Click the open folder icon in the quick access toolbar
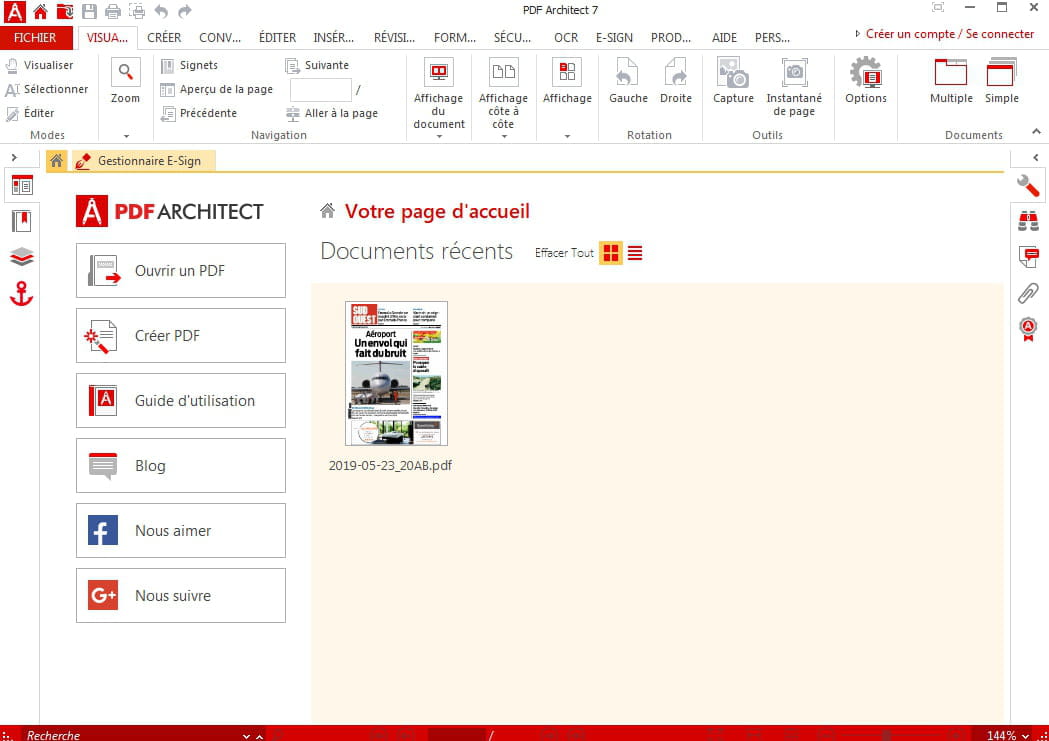This screenshot has width=1049, height=741. [65, 11]
